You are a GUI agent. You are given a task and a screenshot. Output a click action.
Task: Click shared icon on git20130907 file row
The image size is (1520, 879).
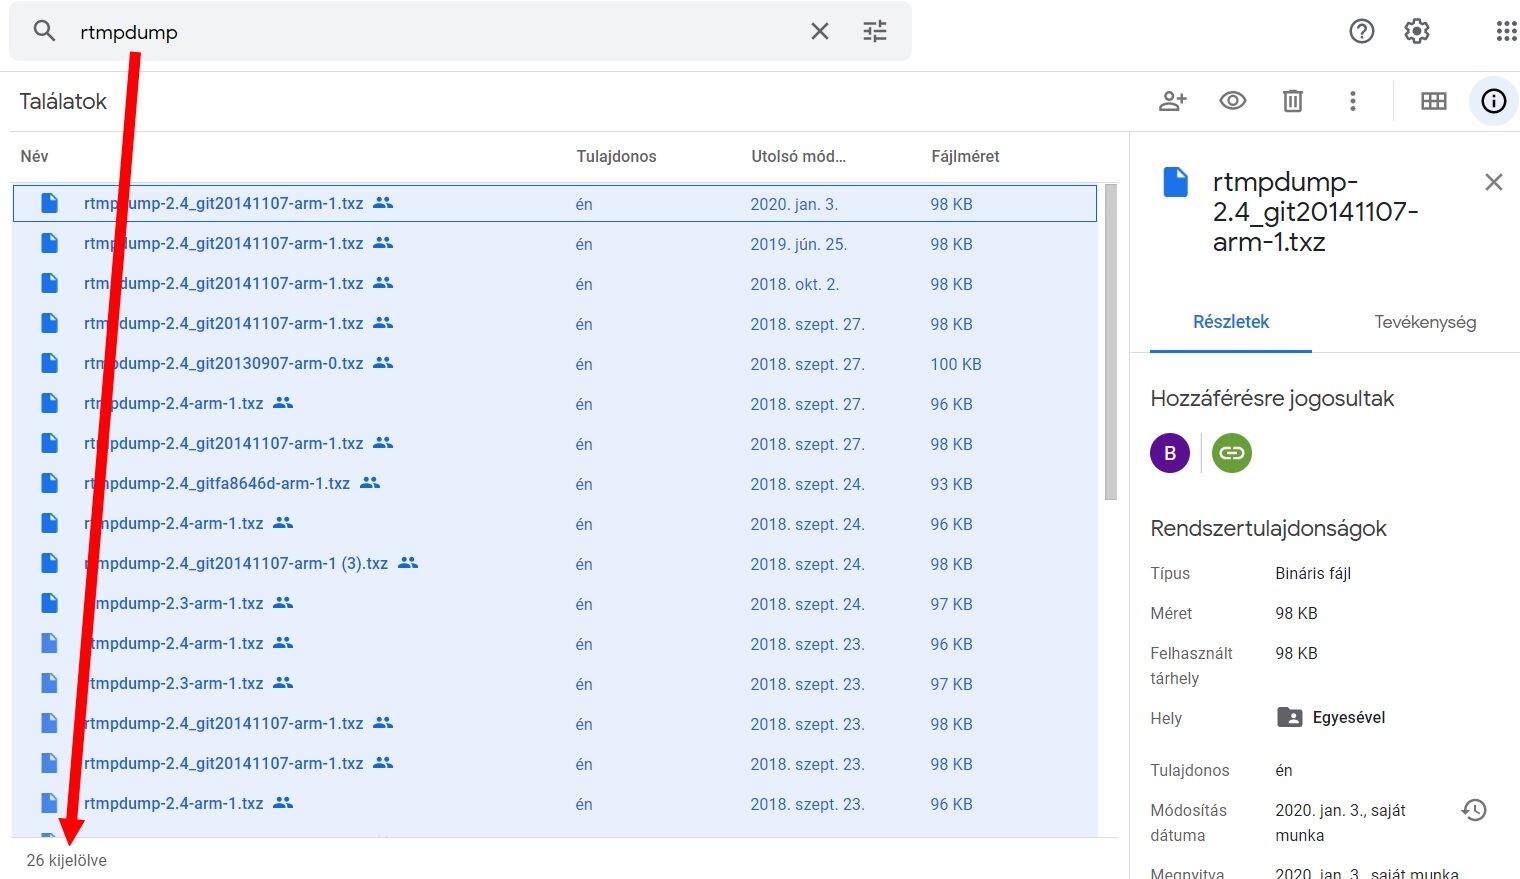[383, 363]
